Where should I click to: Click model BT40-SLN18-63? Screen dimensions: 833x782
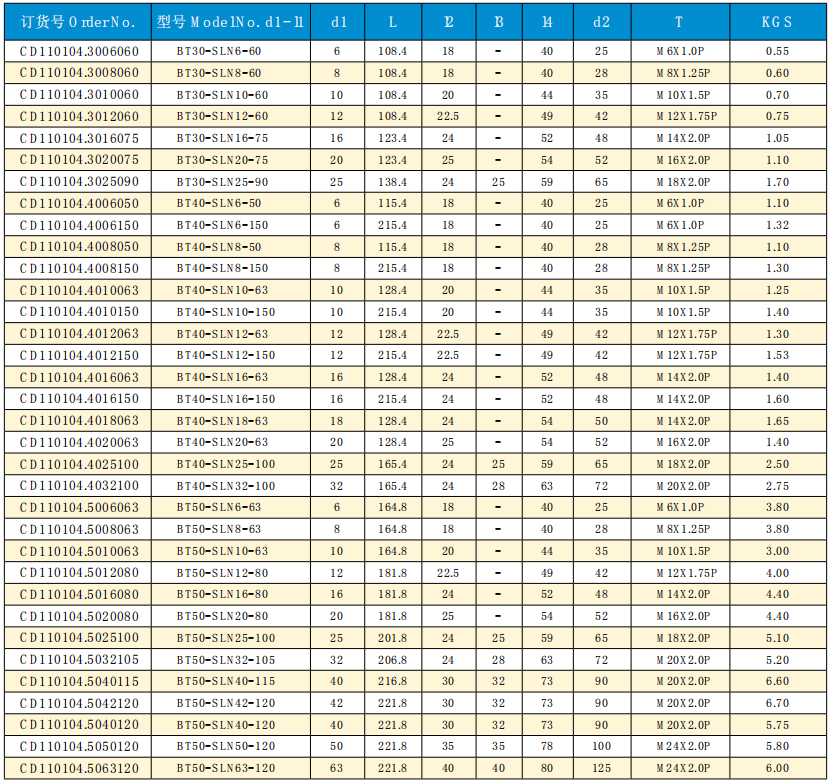(x=223, y=421)
